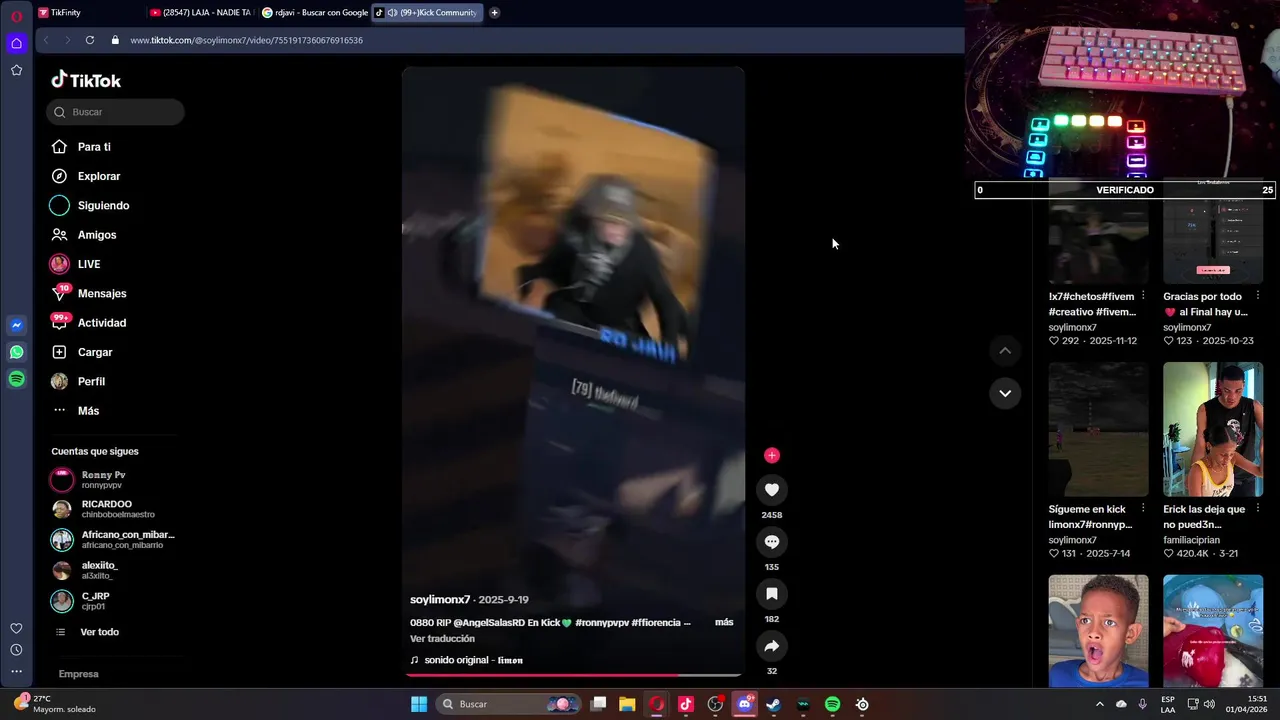Expand followed accounts with Ver todo
1280x720 pixels.
99,632
